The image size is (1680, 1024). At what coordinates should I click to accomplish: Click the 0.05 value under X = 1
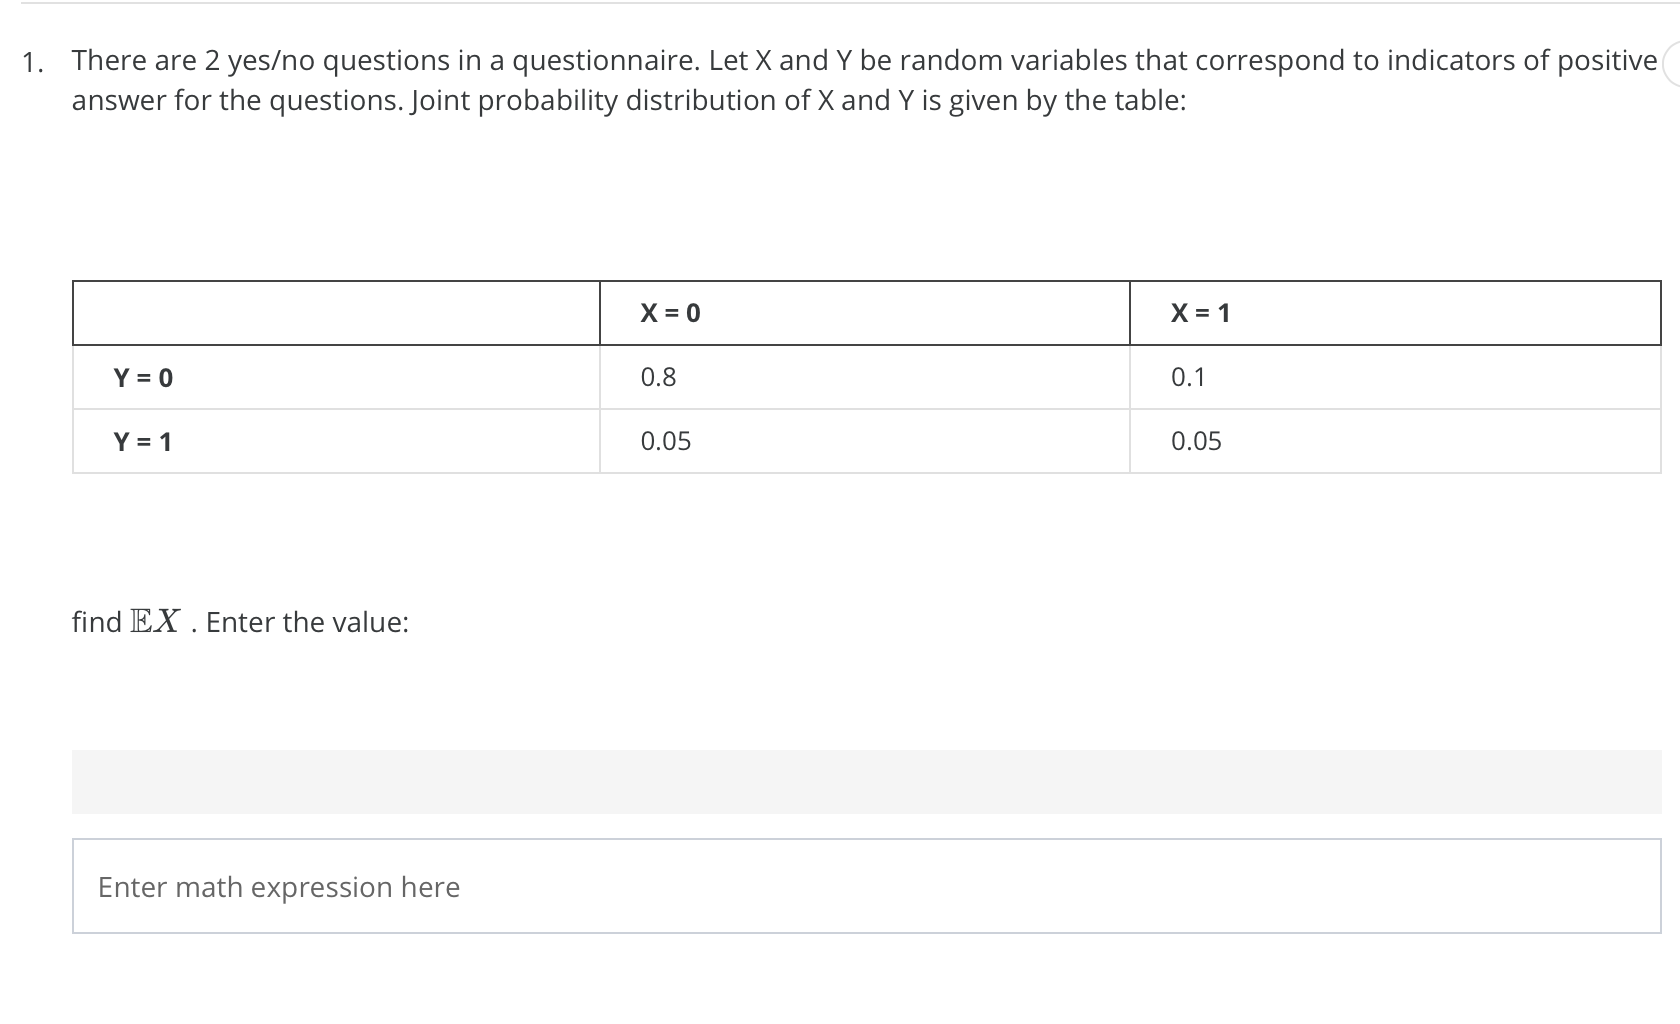(1195, 441)
